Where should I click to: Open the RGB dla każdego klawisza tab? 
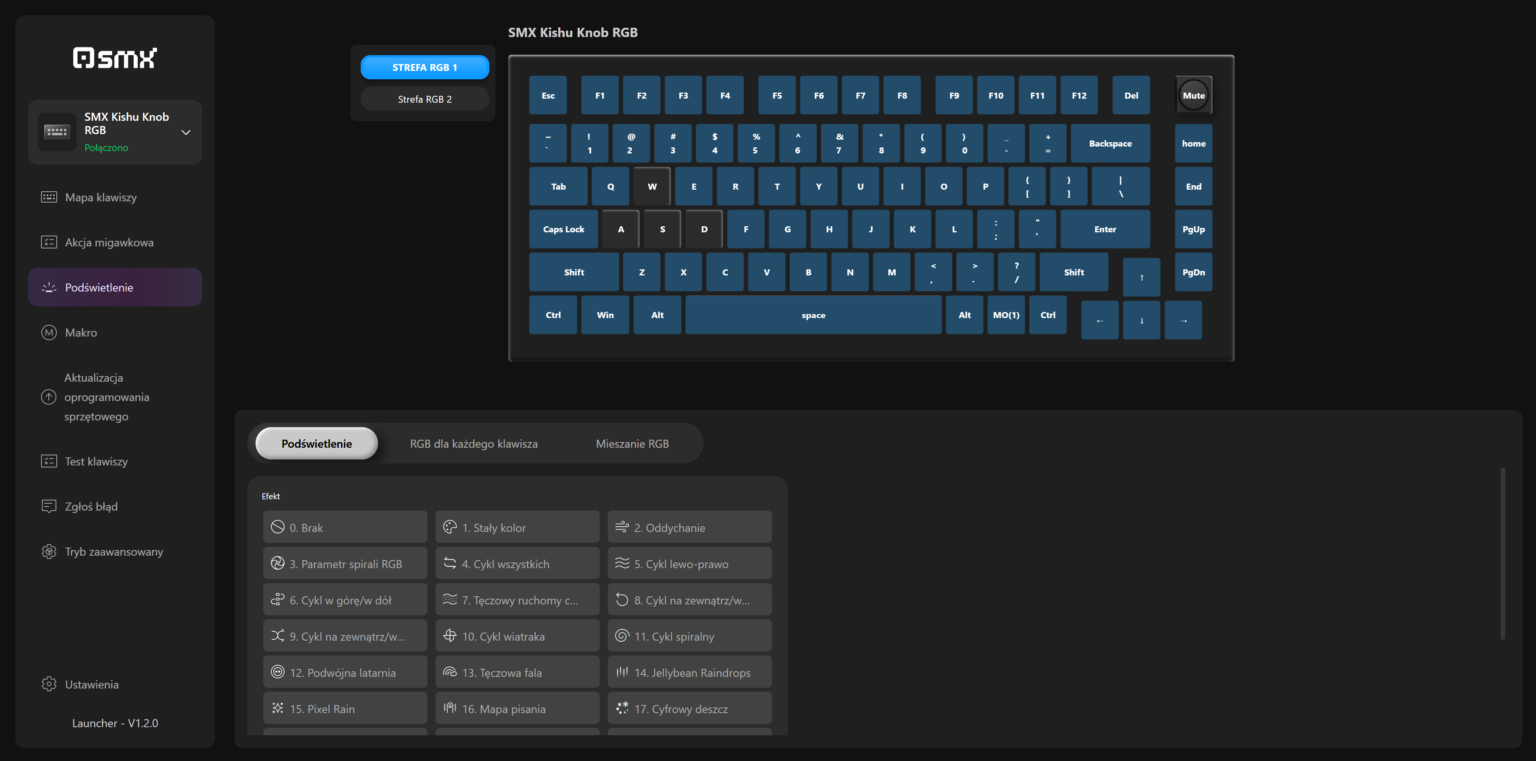473,443
